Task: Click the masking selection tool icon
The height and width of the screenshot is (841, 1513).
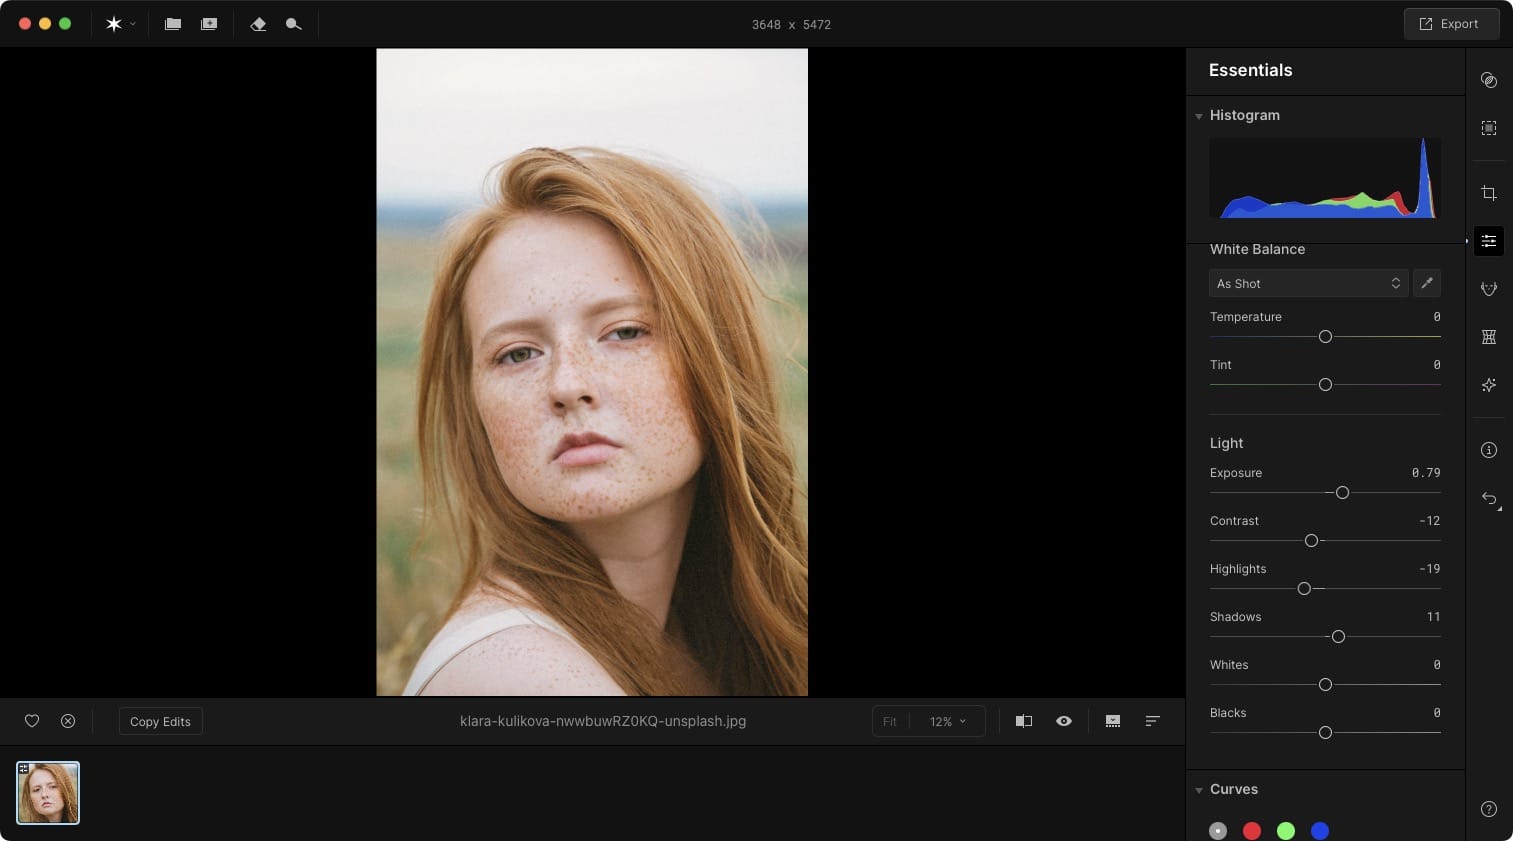Action: point(1489,128)
